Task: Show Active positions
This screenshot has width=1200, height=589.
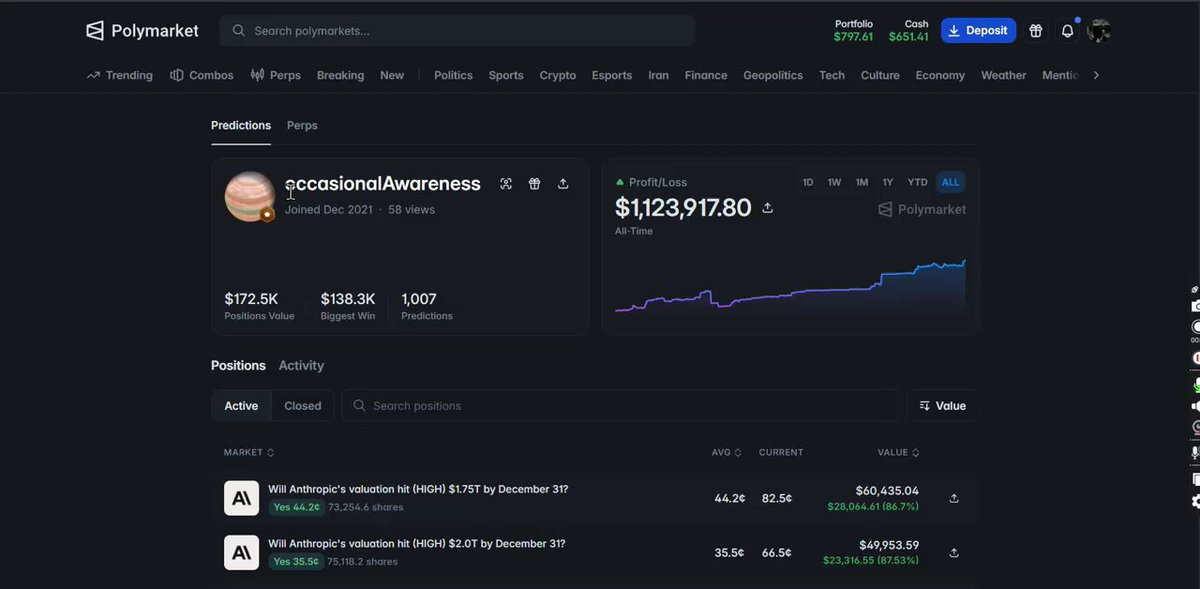Action: tap(241, 406)
